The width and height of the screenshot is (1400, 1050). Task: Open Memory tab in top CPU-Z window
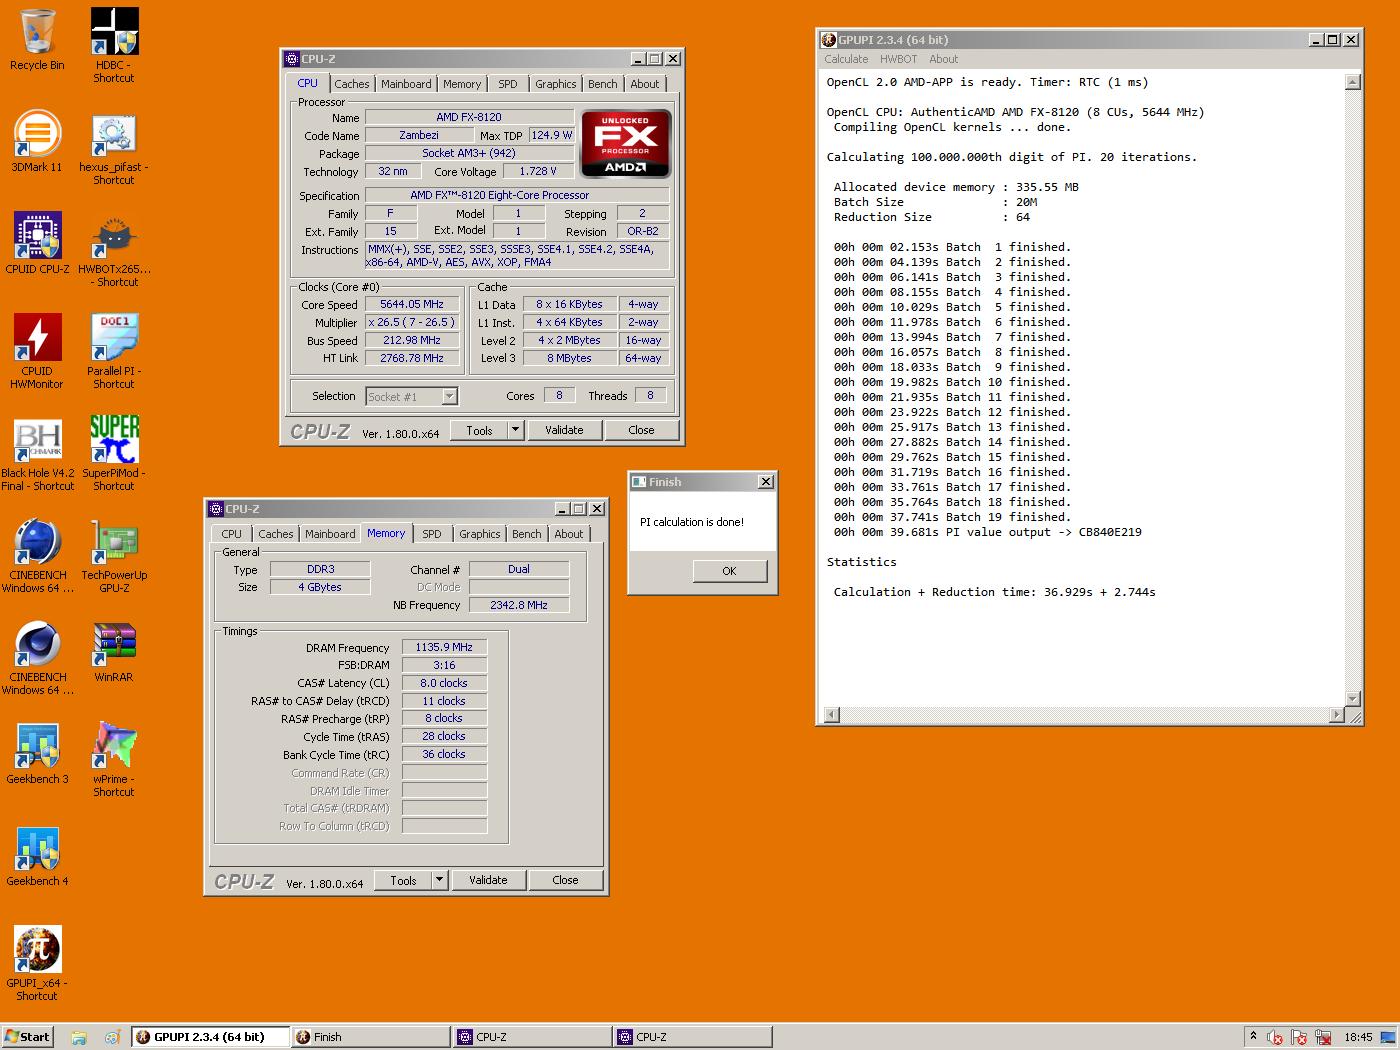pyautogui.click(x=462, y=84)
